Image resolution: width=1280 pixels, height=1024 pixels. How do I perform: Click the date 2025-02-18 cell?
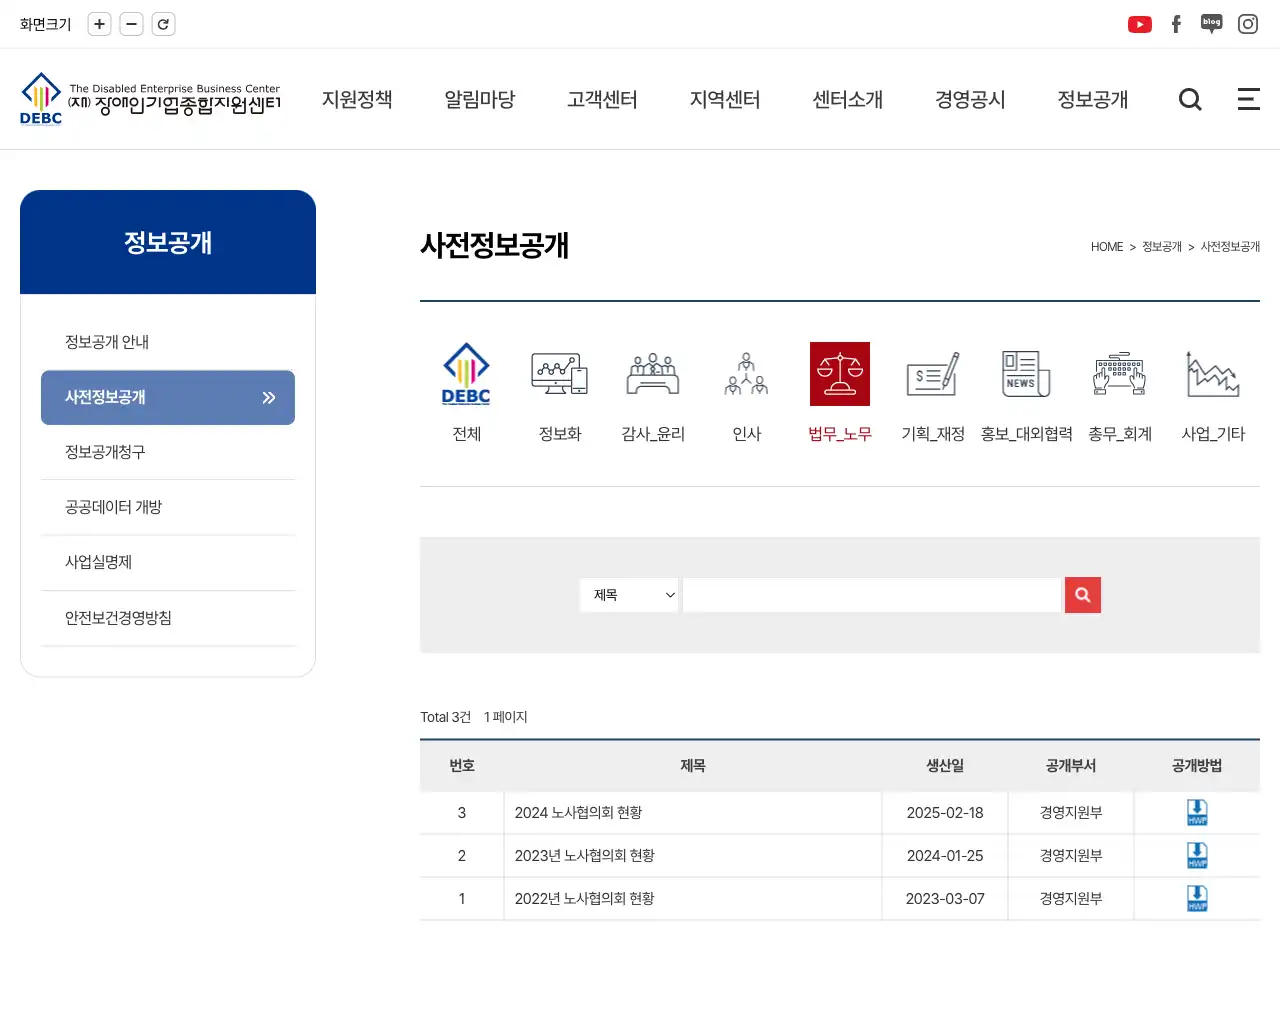[x=945, y=812]
